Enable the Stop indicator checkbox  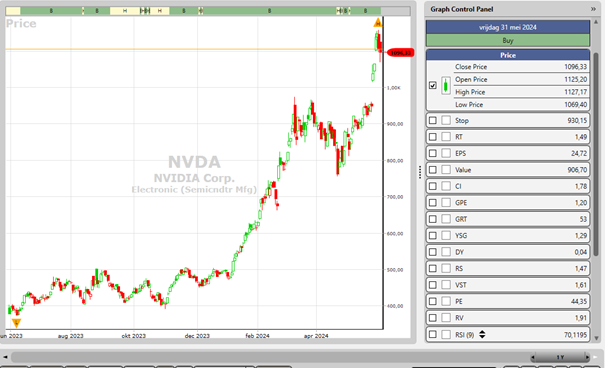pyautogui.click(x=433, y=120)
